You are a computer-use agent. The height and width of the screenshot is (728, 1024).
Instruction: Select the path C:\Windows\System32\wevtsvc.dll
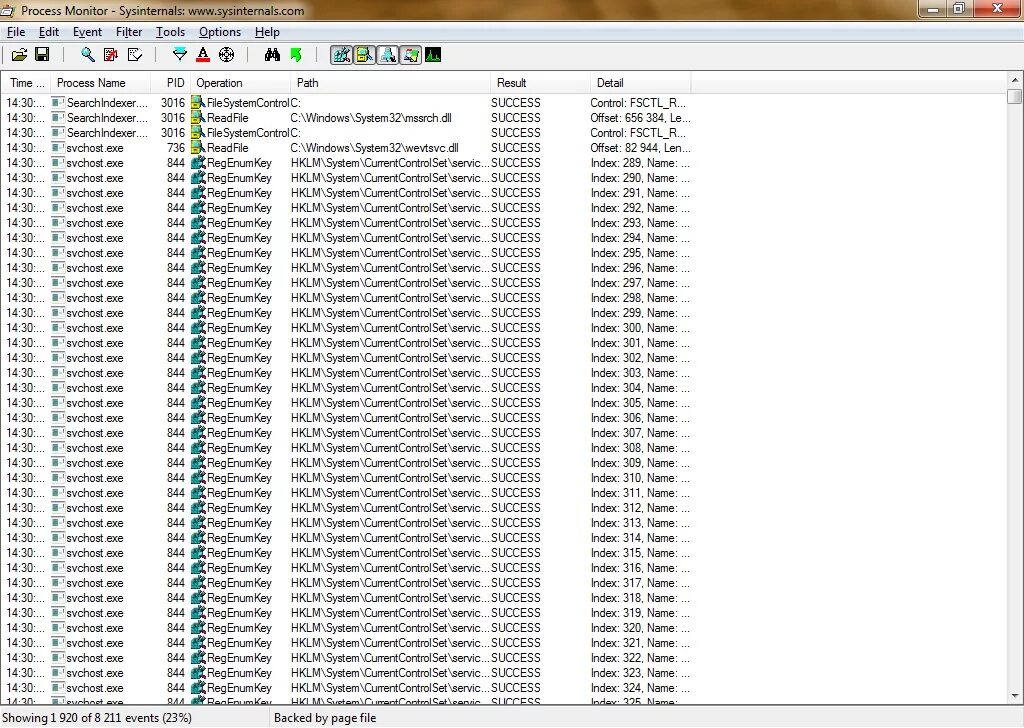(374, 148)
